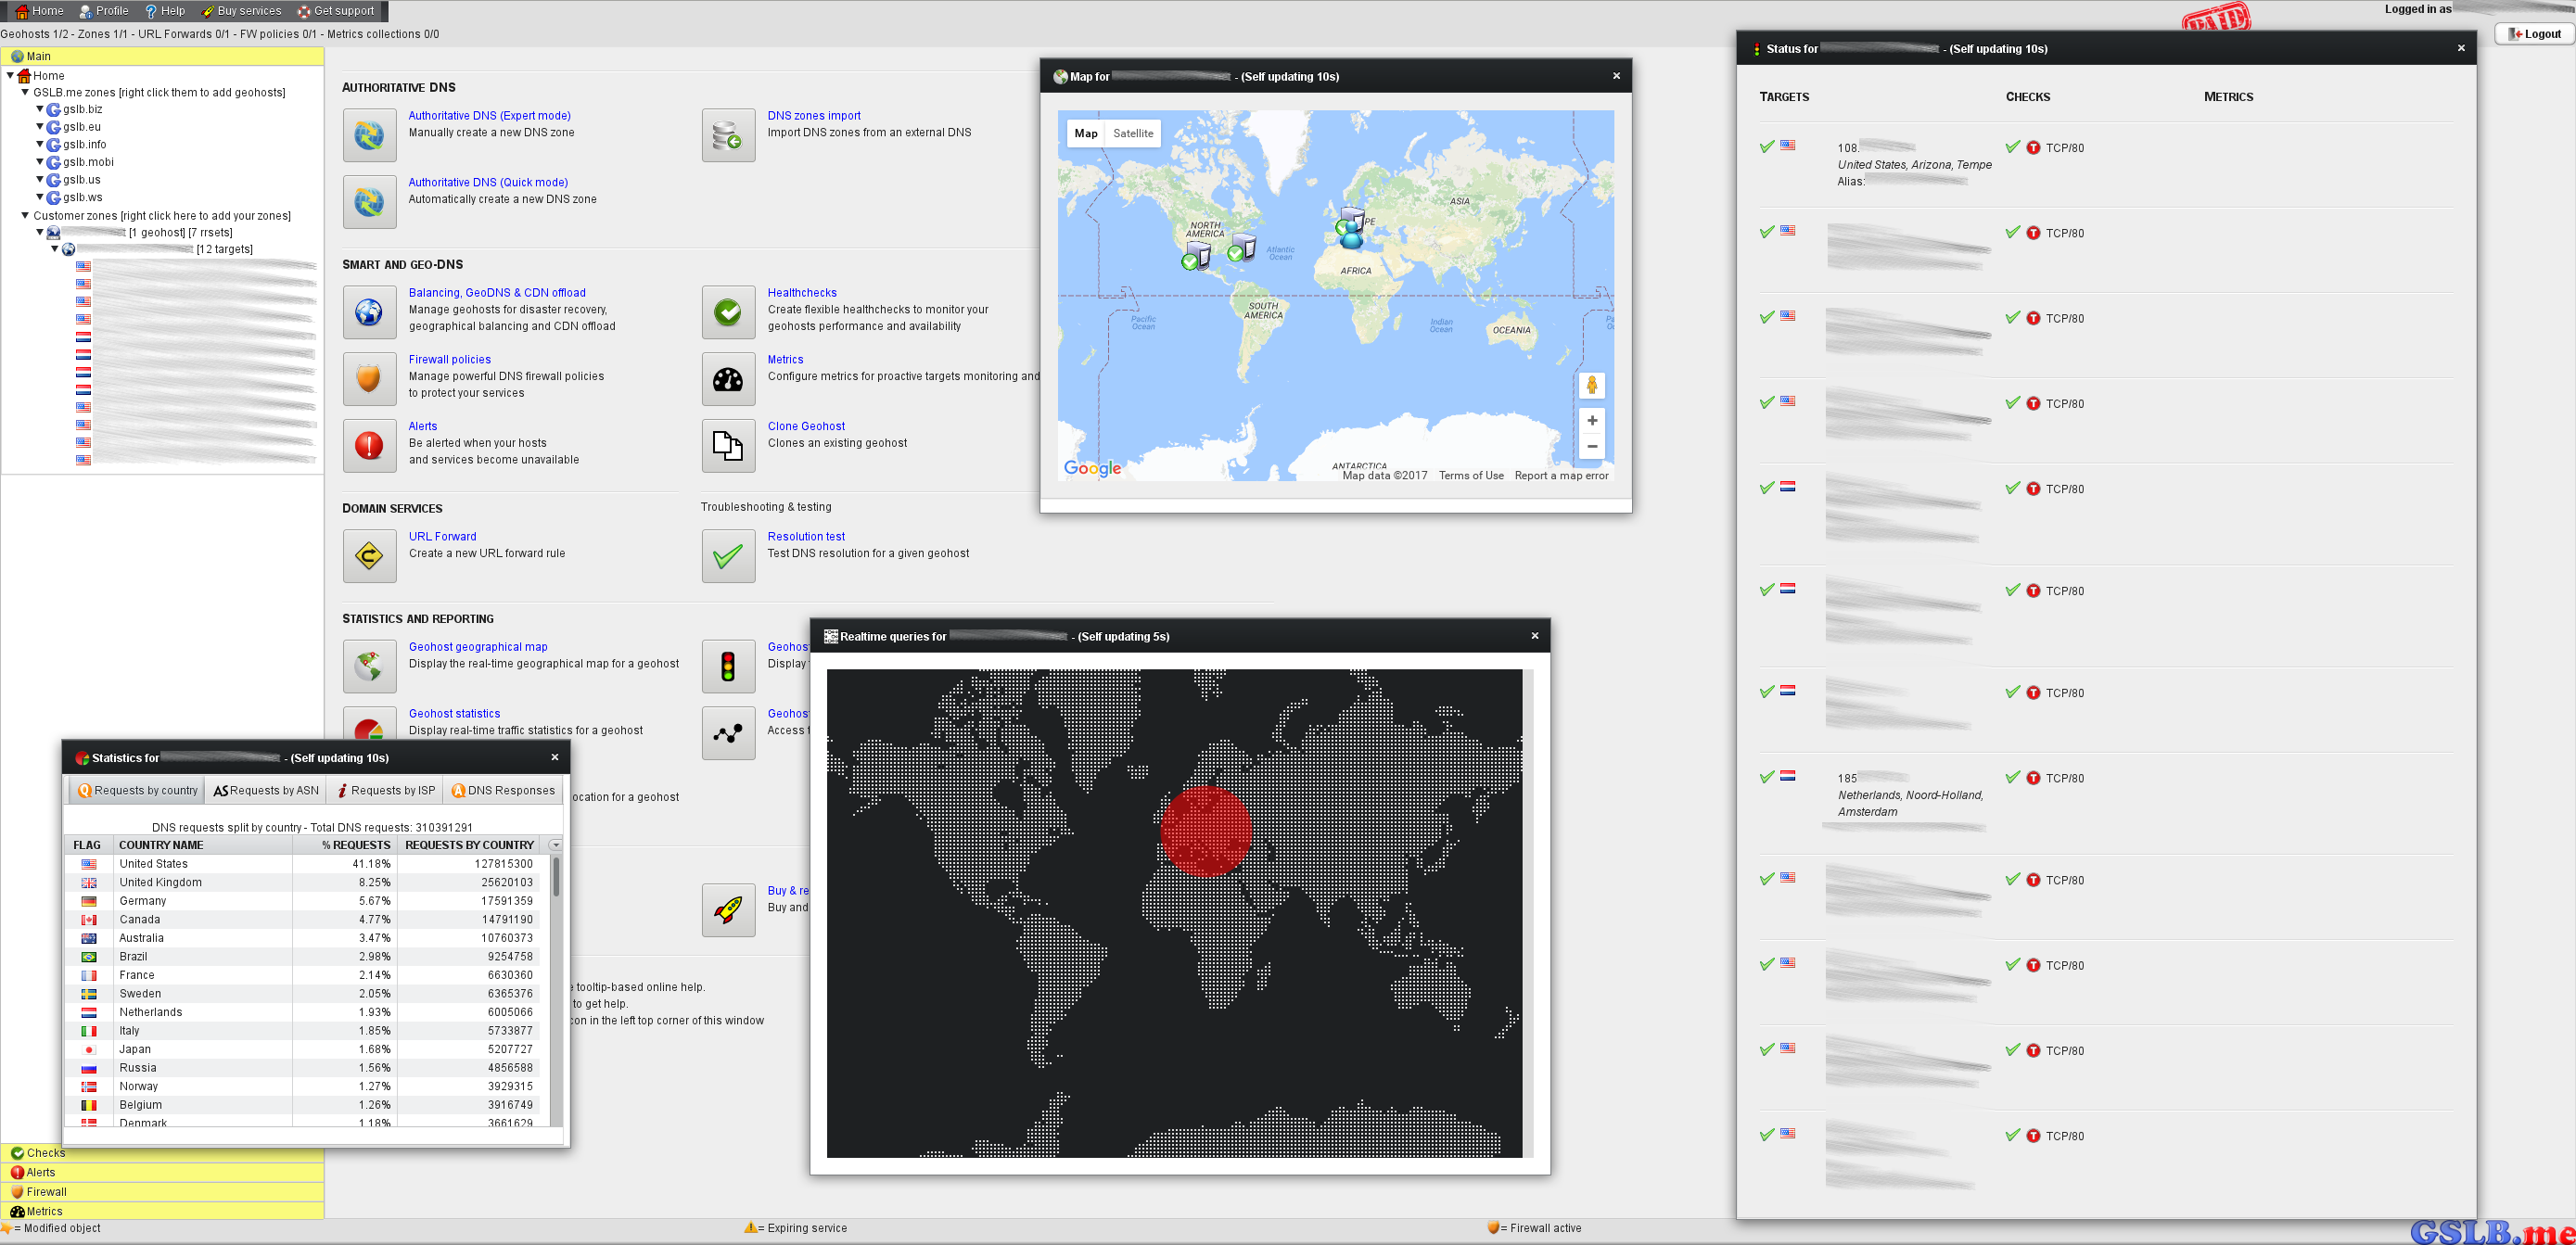The image size is (2576, 1245).
Task: Click the Metrics gauge icon
Action: coord(728,379)
